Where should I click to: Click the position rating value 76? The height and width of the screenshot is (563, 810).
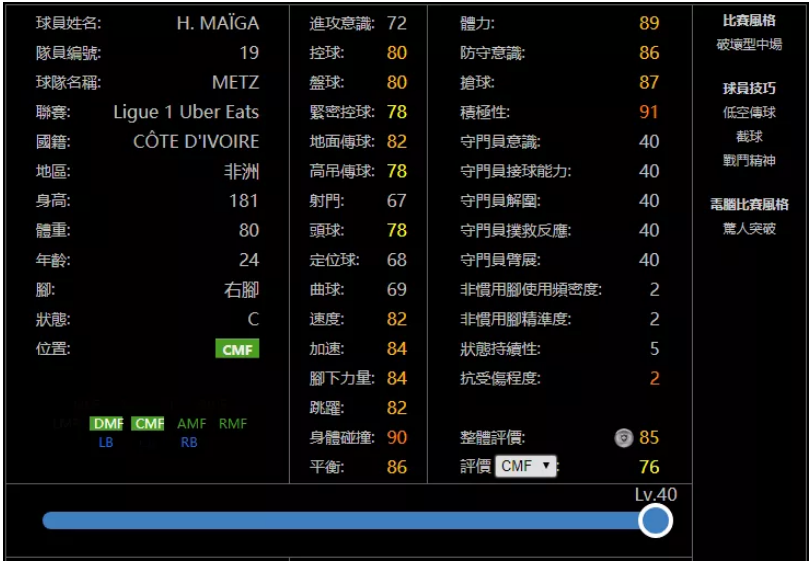[x=649, y=467]
